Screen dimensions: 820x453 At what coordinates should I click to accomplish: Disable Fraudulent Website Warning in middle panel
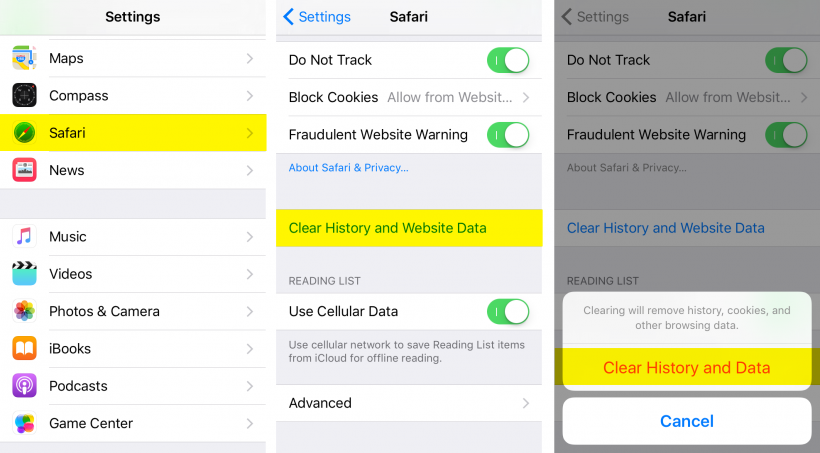pos(508,134)
